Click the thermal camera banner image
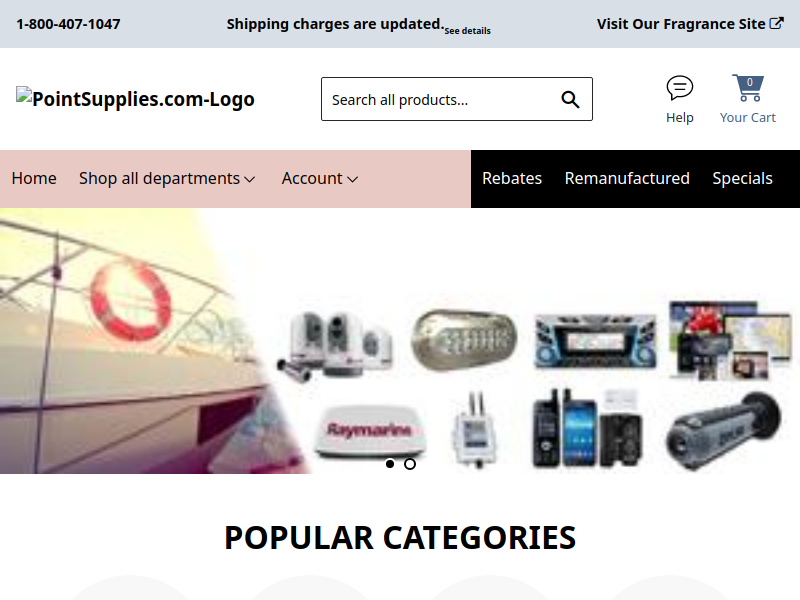The height and width of the screenshot is (600, 800). point(723,431)
